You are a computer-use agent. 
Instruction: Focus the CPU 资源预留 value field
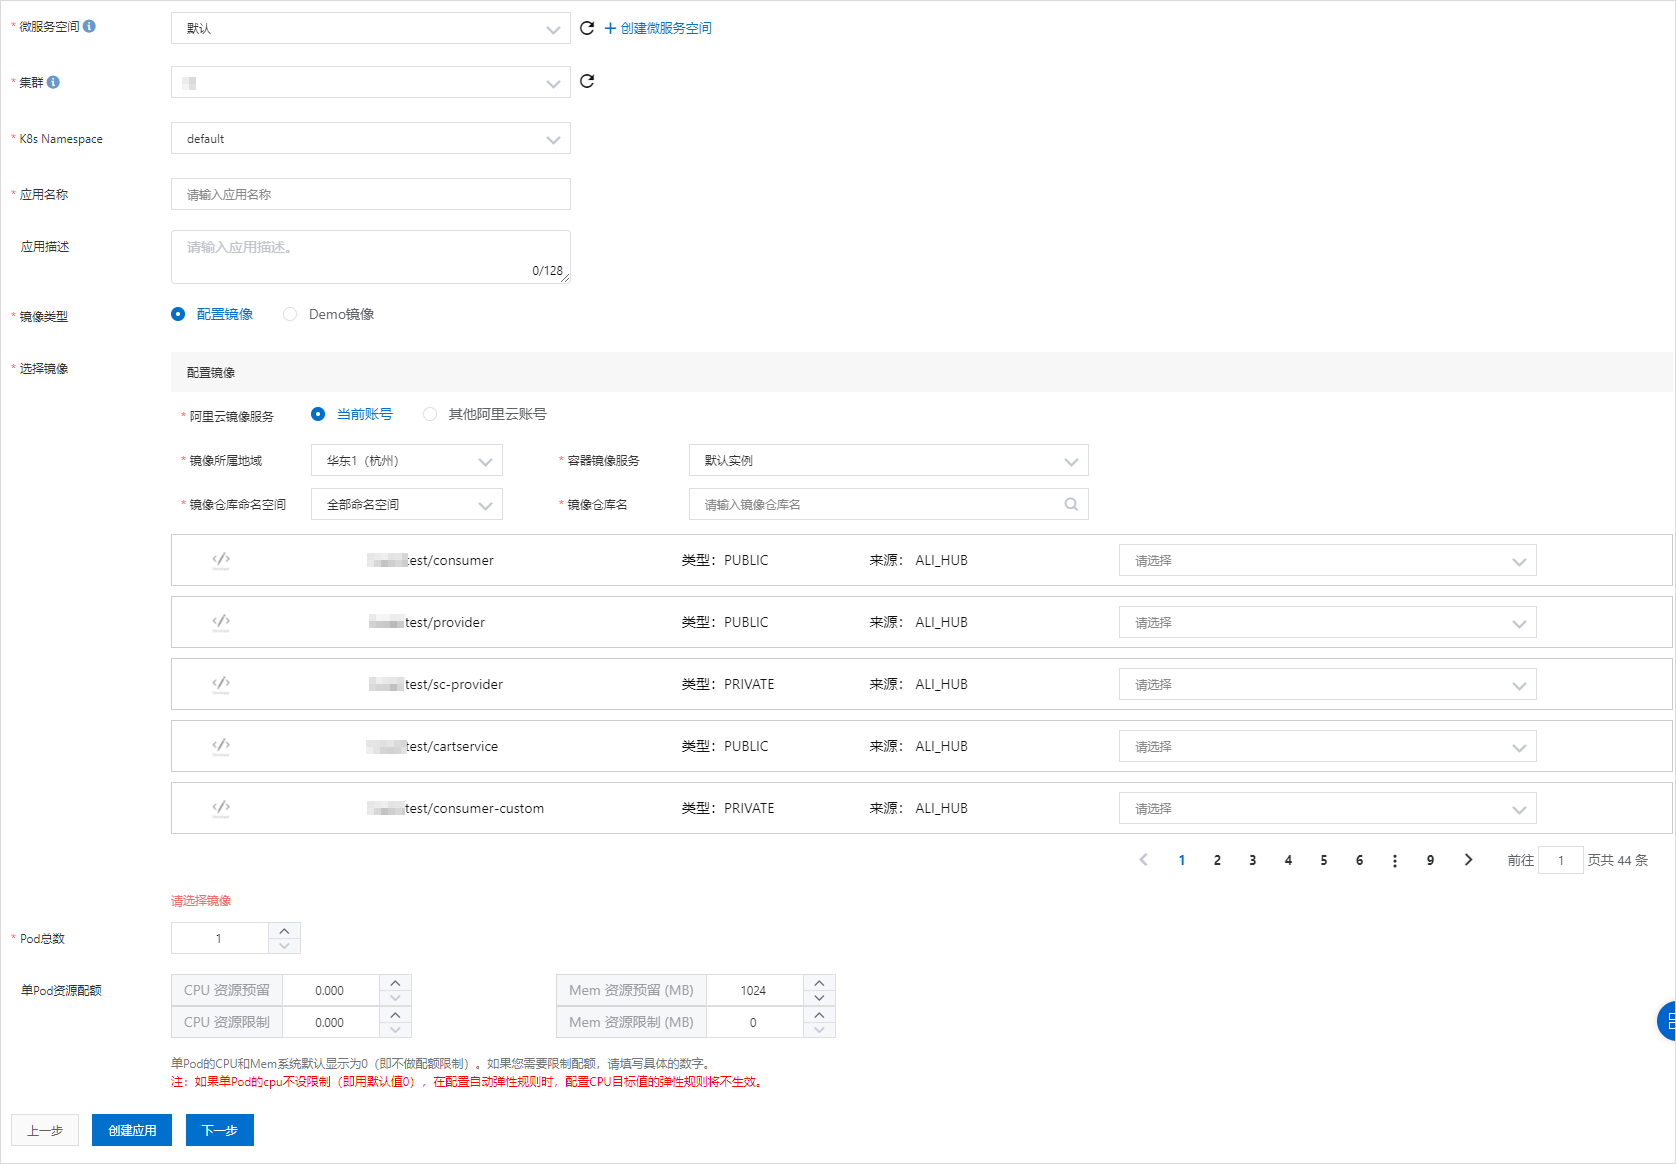coord(331,990)
